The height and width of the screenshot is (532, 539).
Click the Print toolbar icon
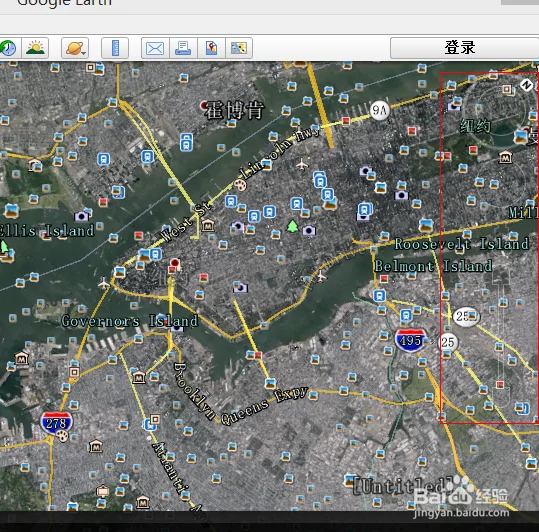pos(183,48)
